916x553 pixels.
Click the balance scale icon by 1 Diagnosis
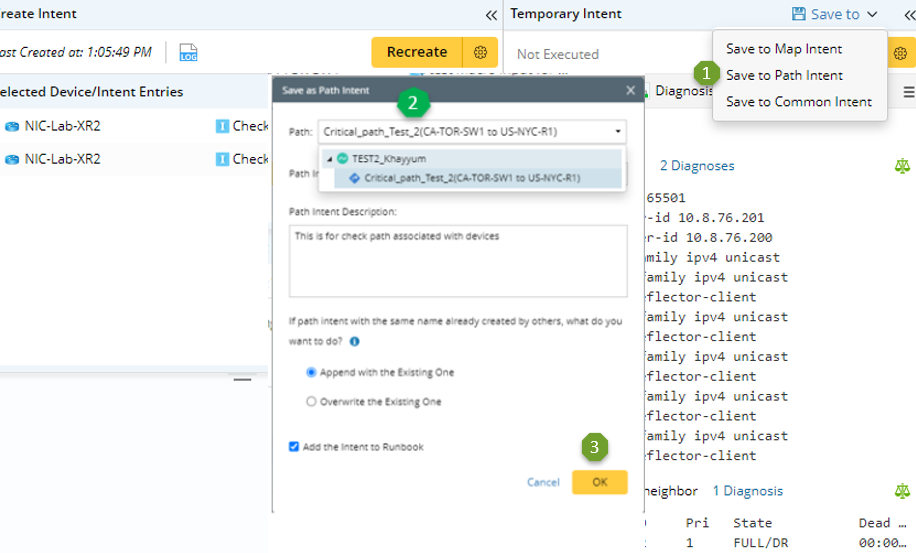click(x=902, y=491)
